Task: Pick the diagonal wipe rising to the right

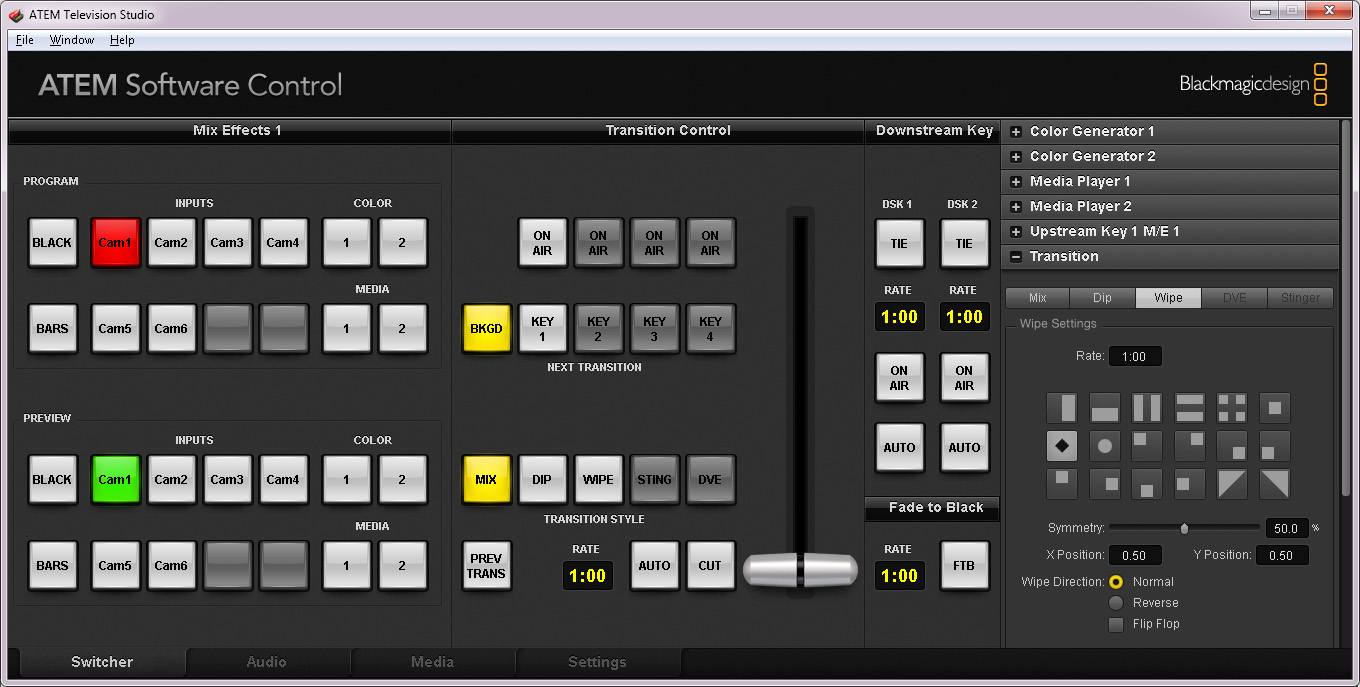Action: (1232, 484)
